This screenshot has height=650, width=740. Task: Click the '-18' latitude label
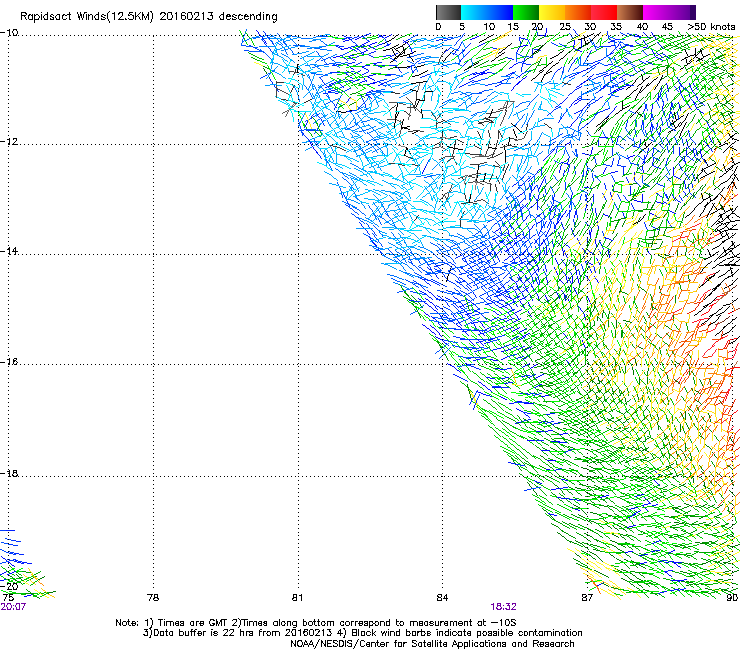[x=9, y=473]
